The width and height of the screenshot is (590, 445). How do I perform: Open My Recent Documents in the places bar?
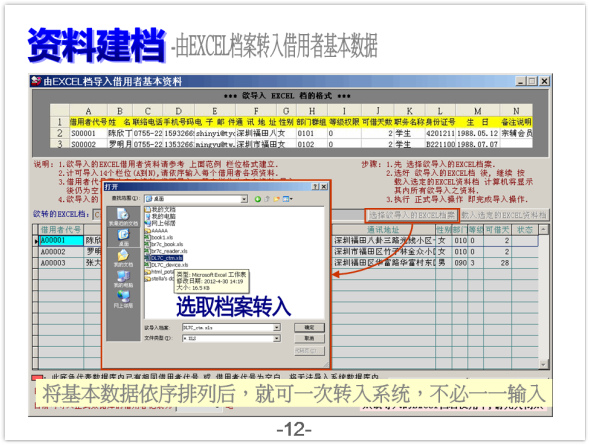click(123, 217)
